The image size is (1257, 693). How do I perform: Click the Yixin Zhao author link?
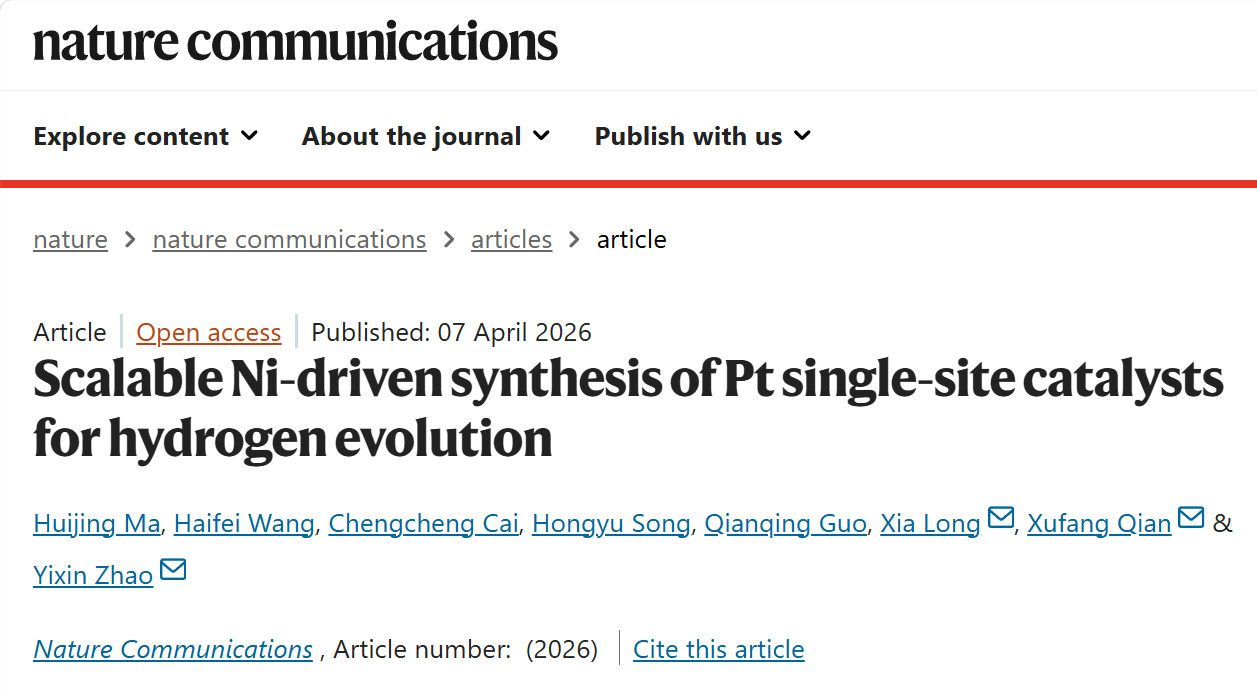[x=93, y=575]
